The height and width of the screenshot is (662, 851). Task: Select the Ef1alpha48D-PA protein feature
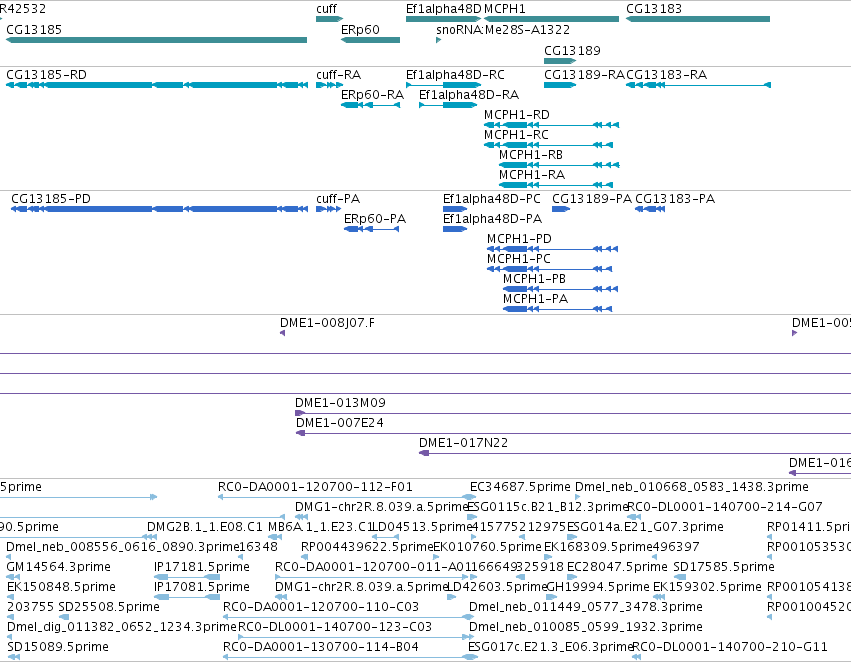pos(455,229)
